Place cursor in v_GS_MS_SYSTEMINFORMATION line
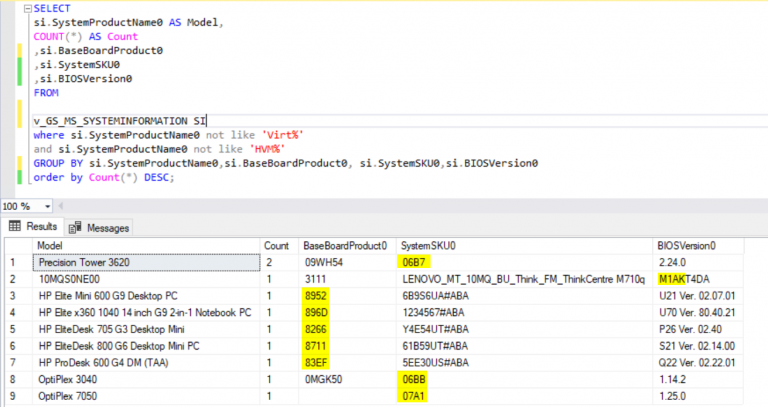Image resolution: width=768 pixels, height=407 pixels. [120, 121]
